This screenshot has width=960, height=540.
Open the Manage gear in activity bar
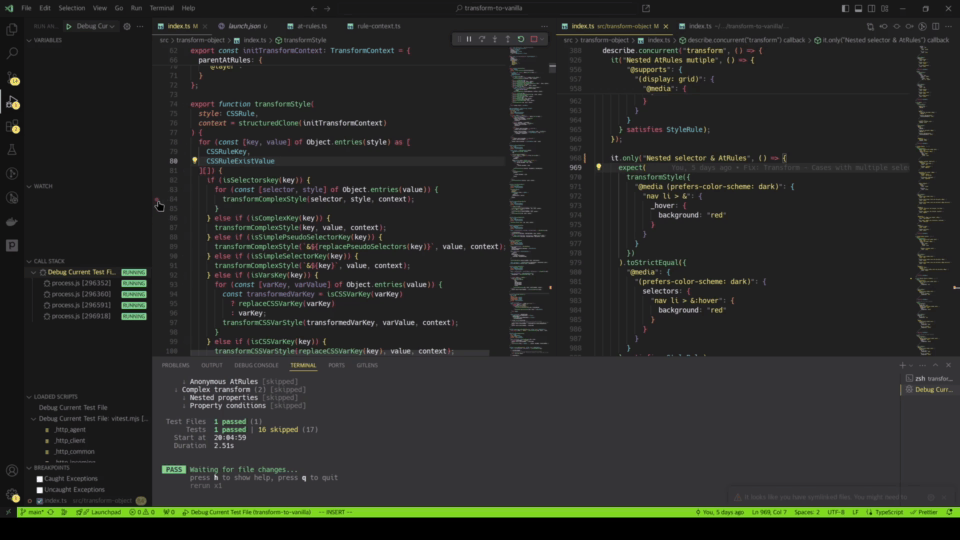coord(12,495)
